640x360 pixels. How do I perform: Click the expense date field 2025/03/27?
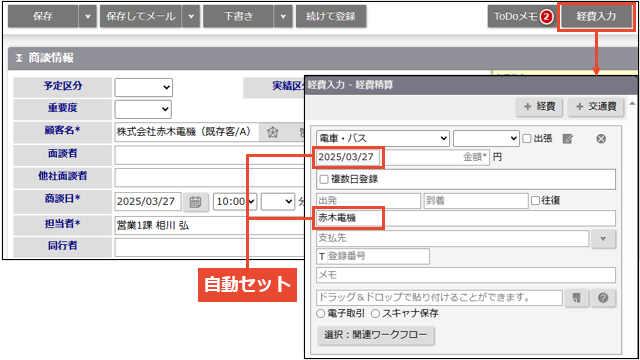(x=348, y=157)
